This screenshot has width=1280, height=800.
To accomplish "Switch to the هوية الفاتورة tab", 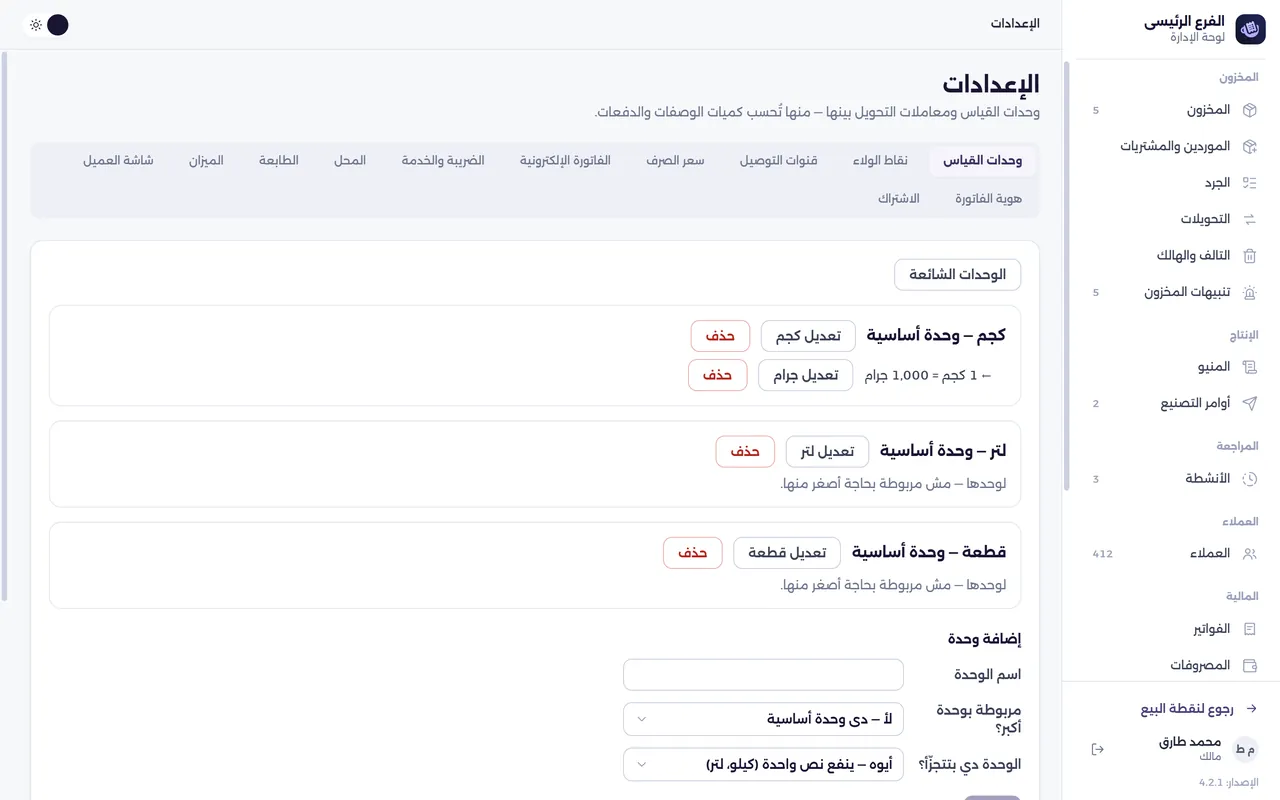I will tap(988, 199).
